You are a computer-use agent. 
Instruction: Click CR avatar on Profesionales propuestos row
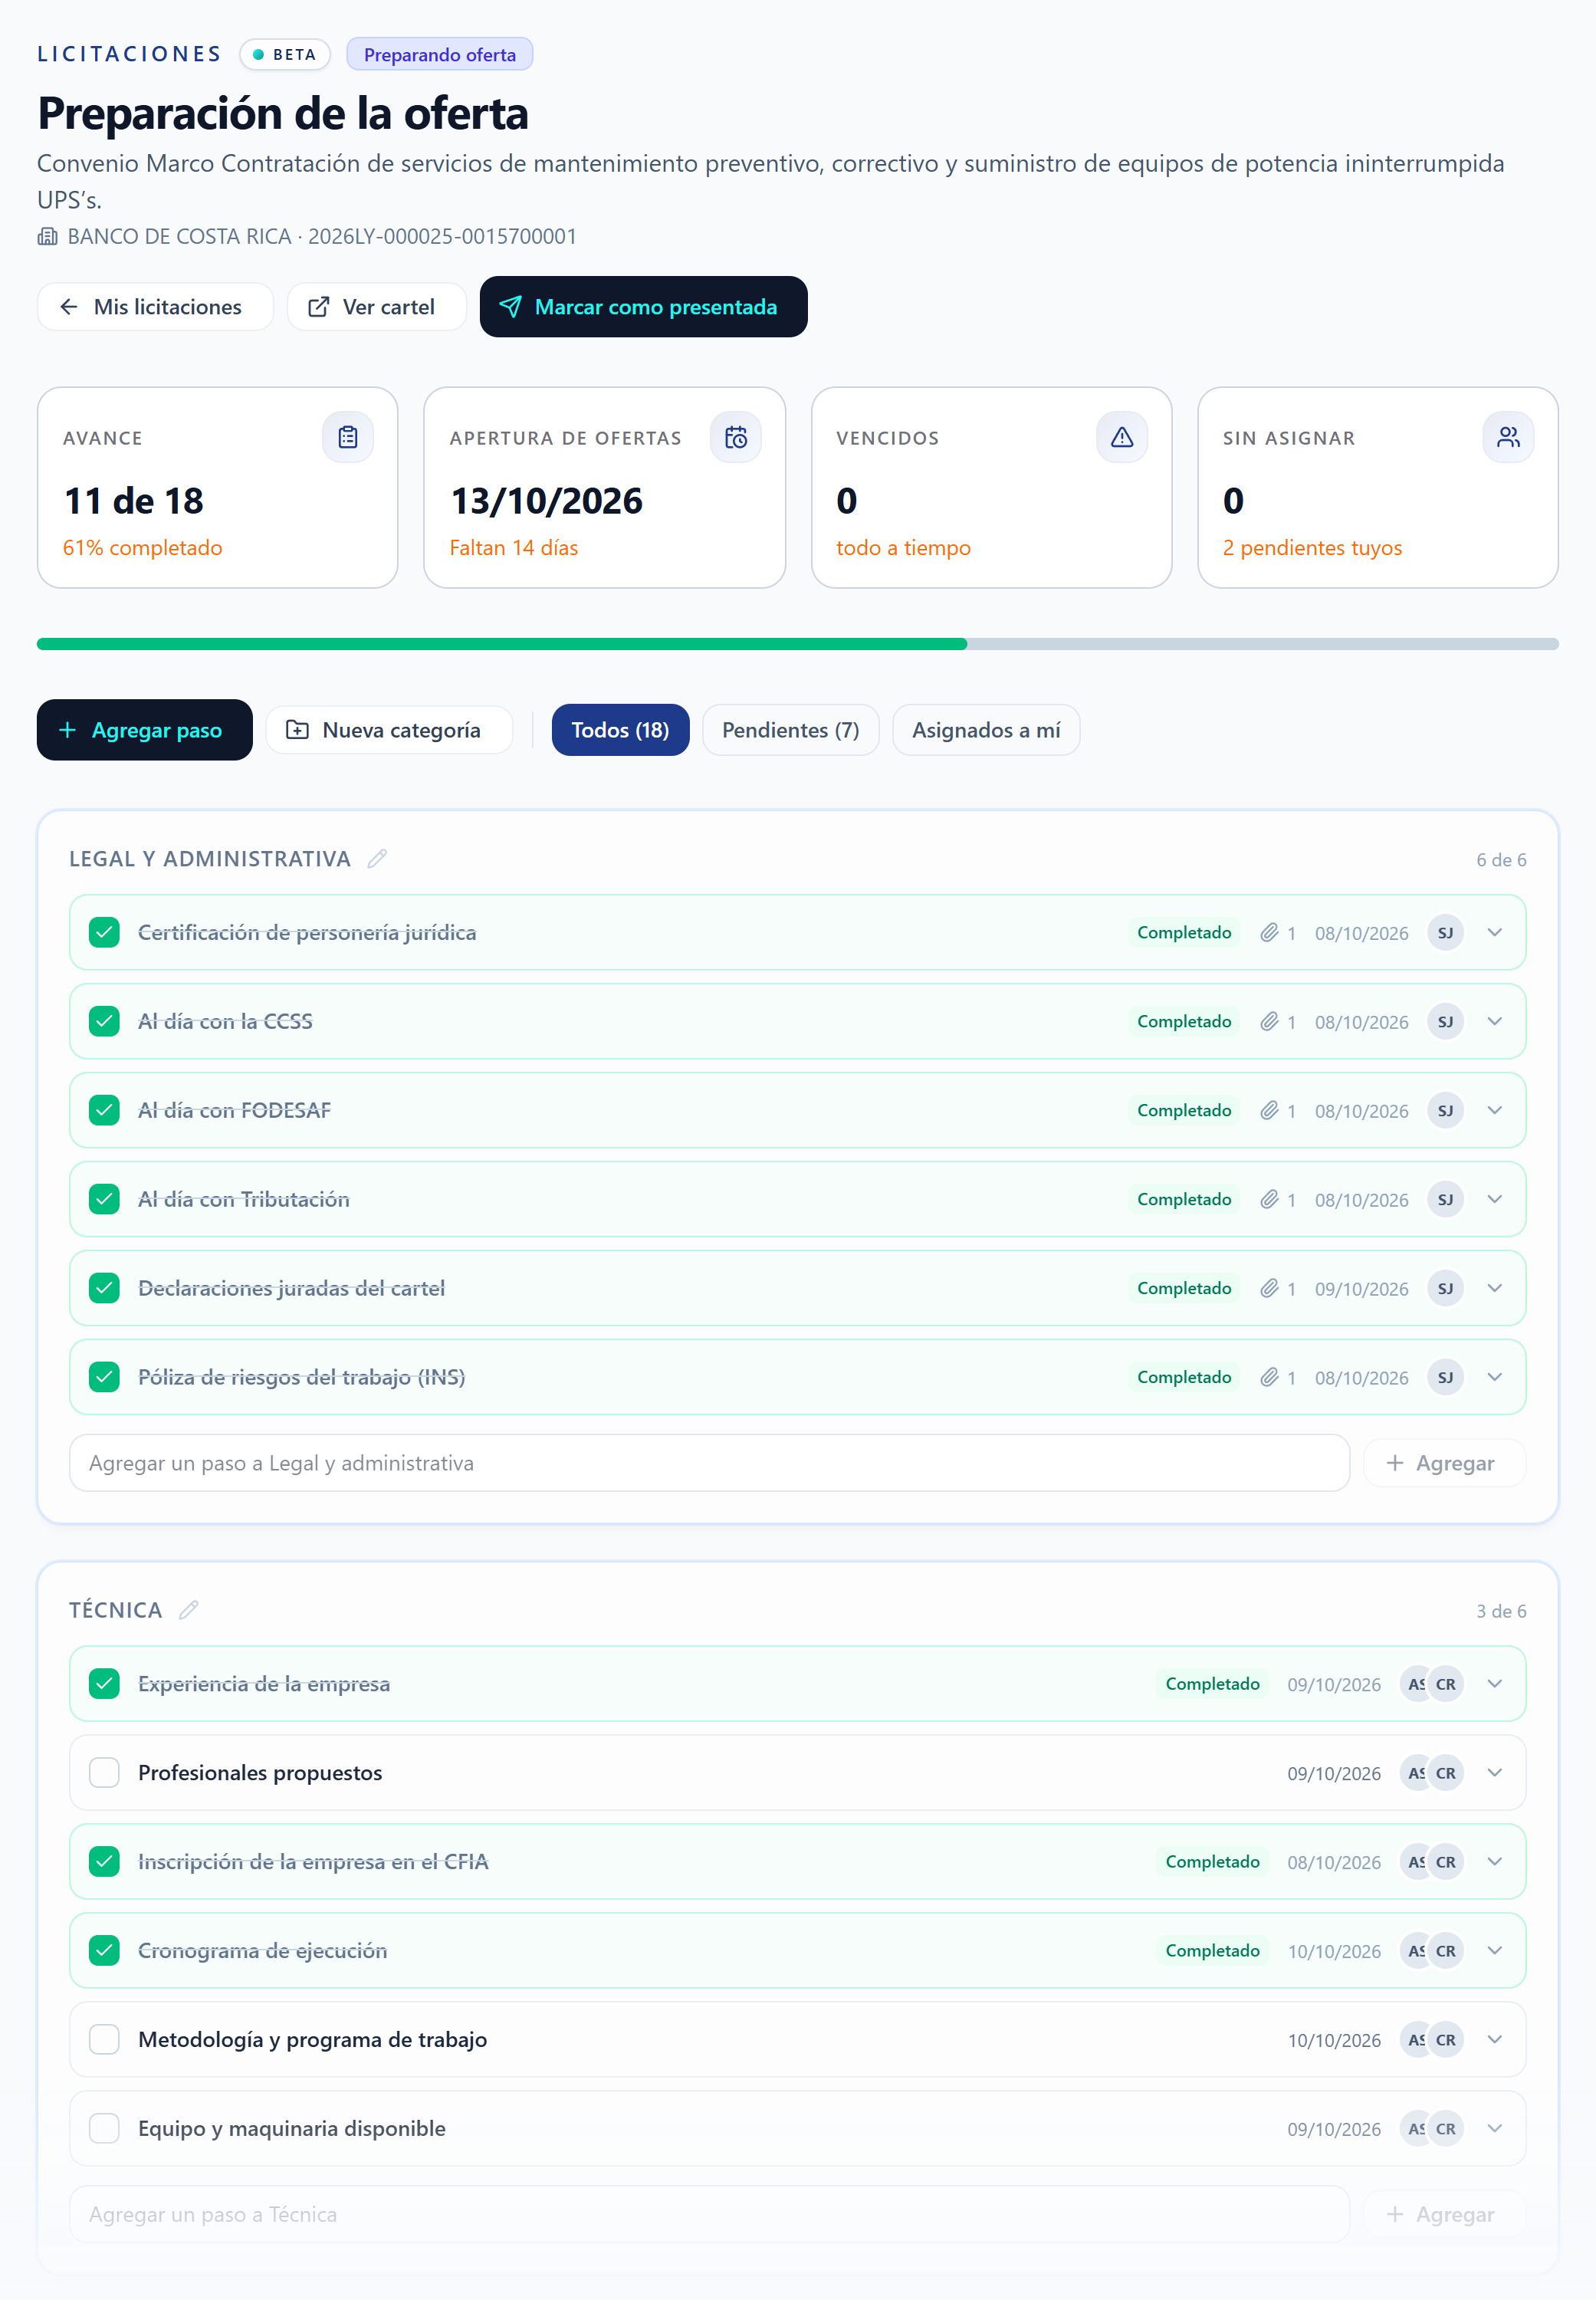1445,1773
